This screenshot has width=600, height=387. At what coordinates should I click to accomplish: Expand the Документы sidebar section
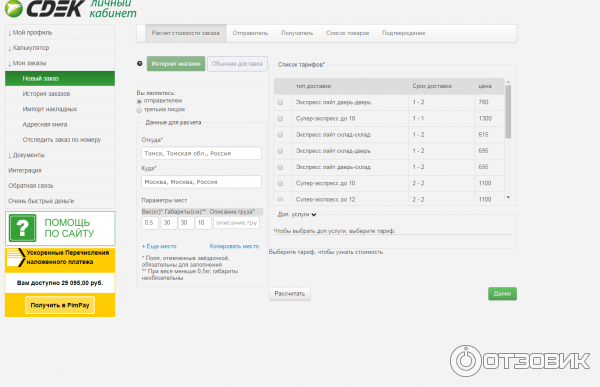click(60, 155)
